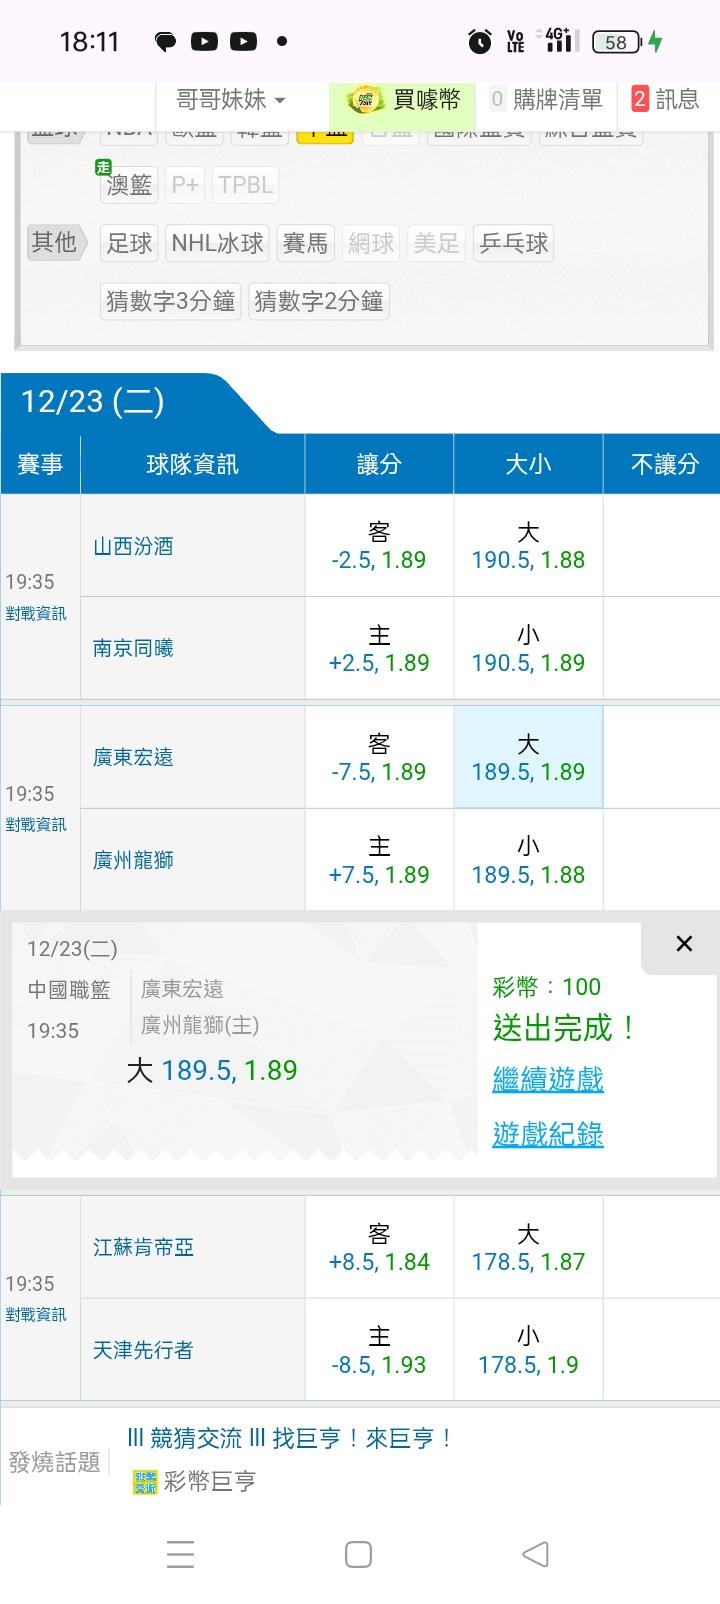The image size is (720, 1604).
Task: Open 猜數字3分鐘 game
Action: tap(171, 301)
